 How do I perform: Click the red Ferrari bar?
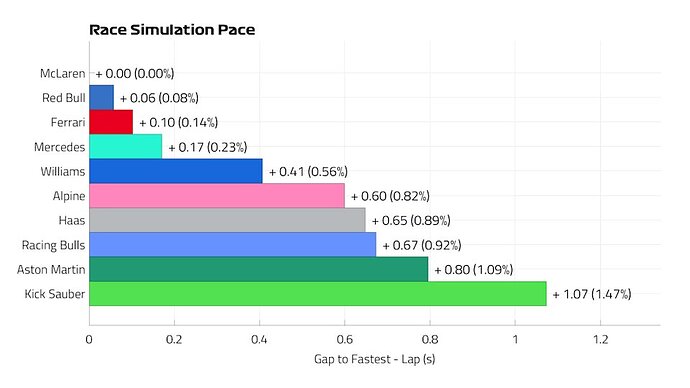point(111,122)
